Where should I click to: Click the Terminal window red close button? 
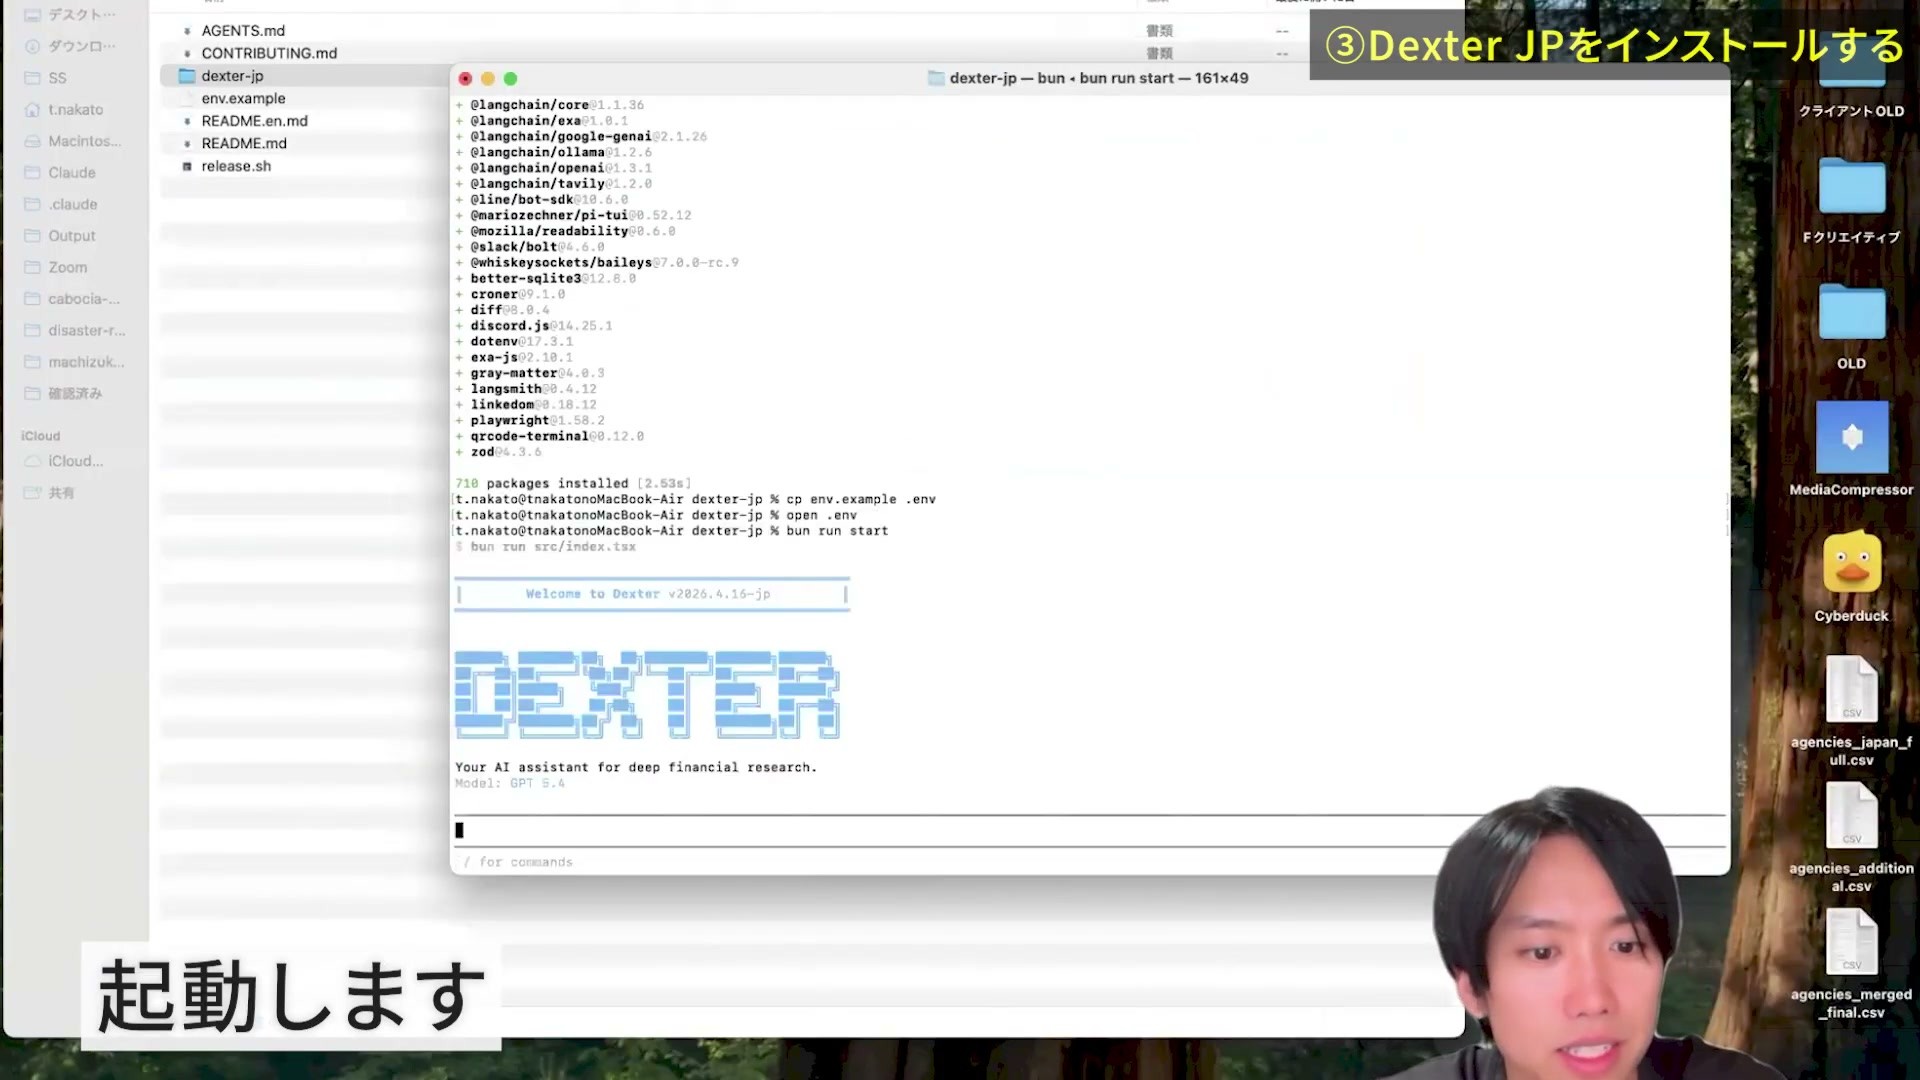(x=465, y=78)
